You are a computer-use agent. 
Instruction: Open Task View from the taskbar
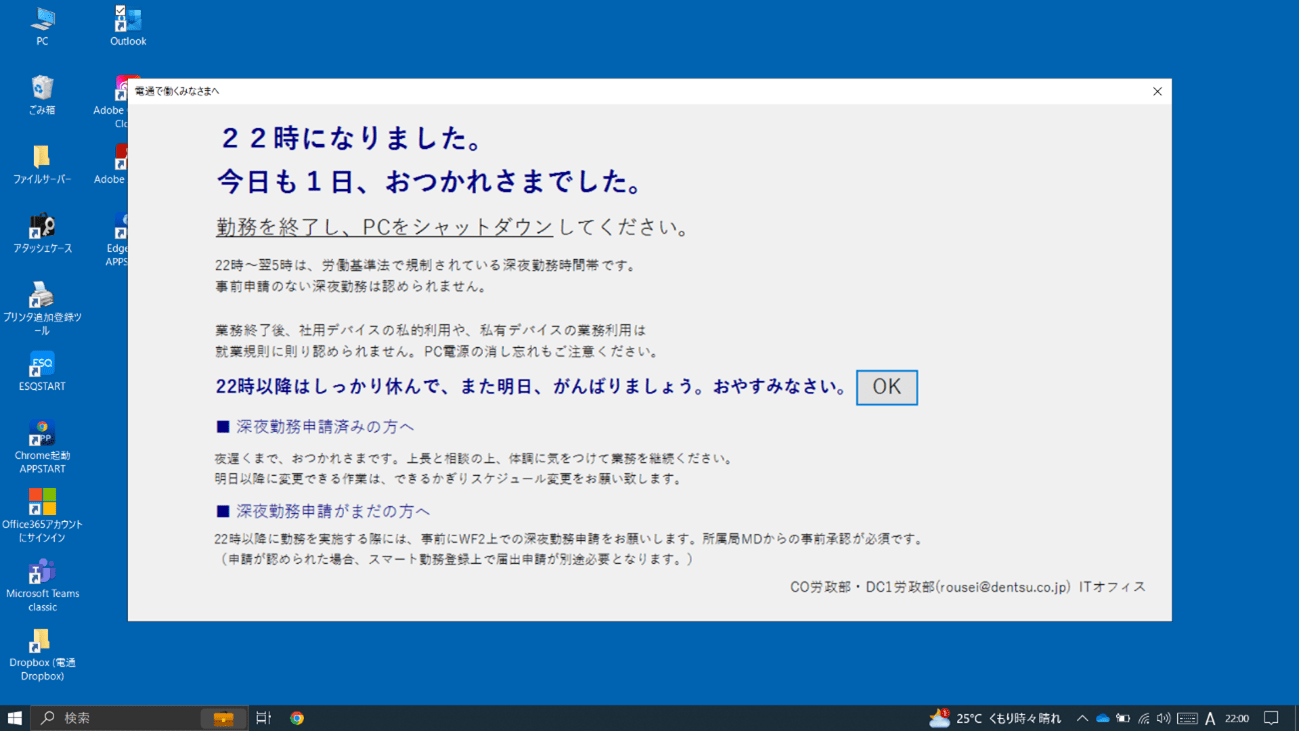264,718
